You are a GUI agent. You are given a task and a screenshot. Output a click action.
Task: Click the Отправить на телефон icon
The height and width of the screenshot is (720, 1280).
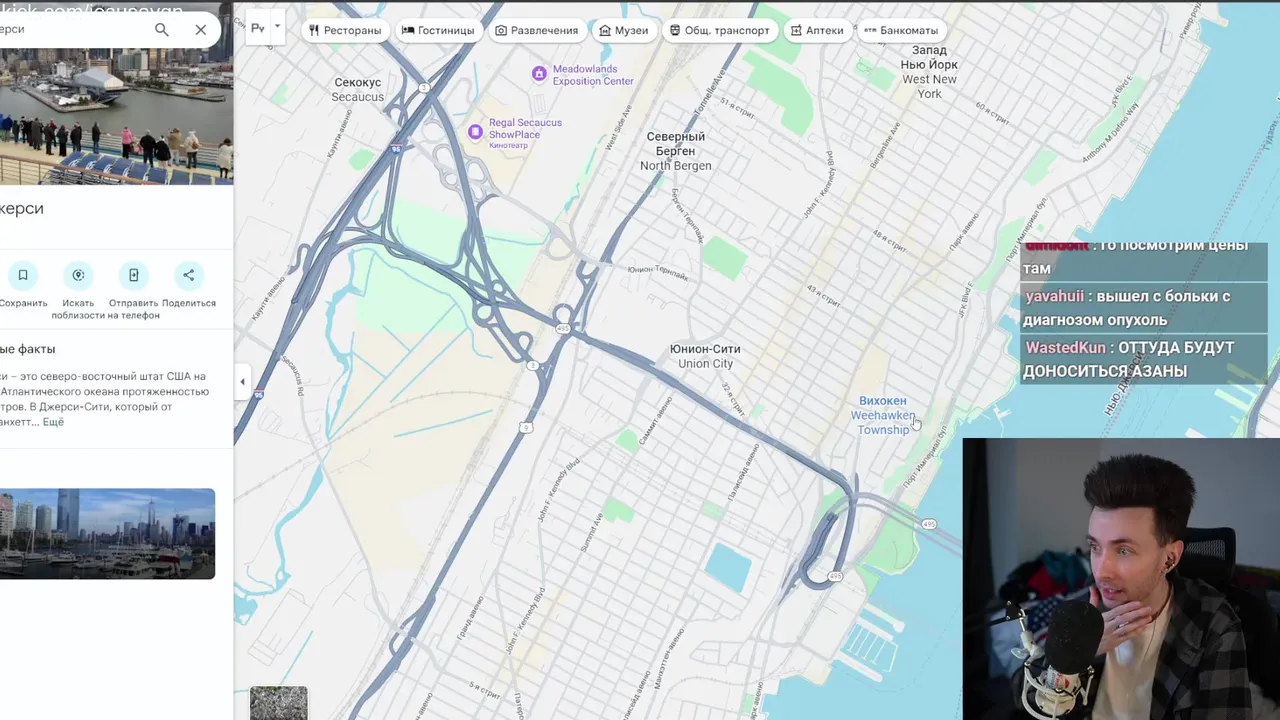[133, 275]
